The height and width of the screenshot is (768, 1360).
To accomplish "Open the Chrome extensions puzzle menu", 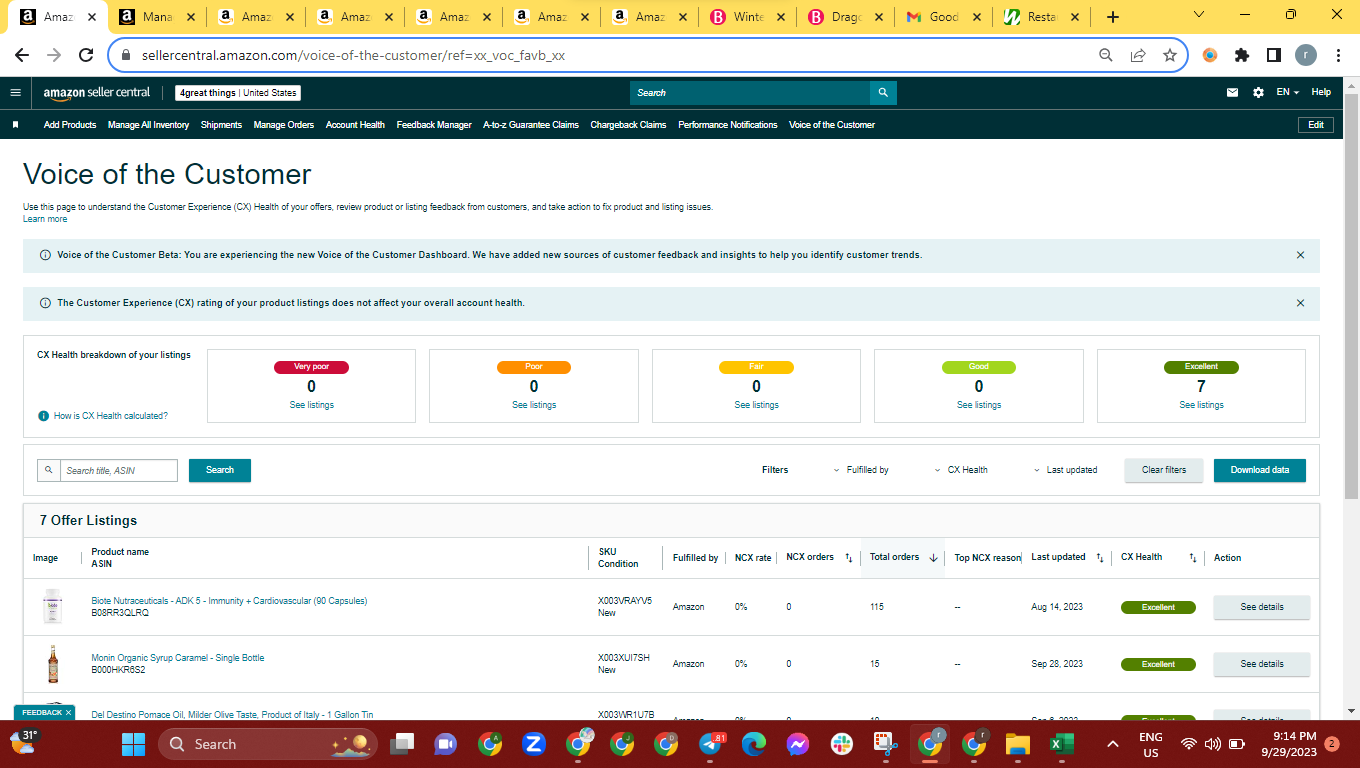I will [x=1242, y=56].
